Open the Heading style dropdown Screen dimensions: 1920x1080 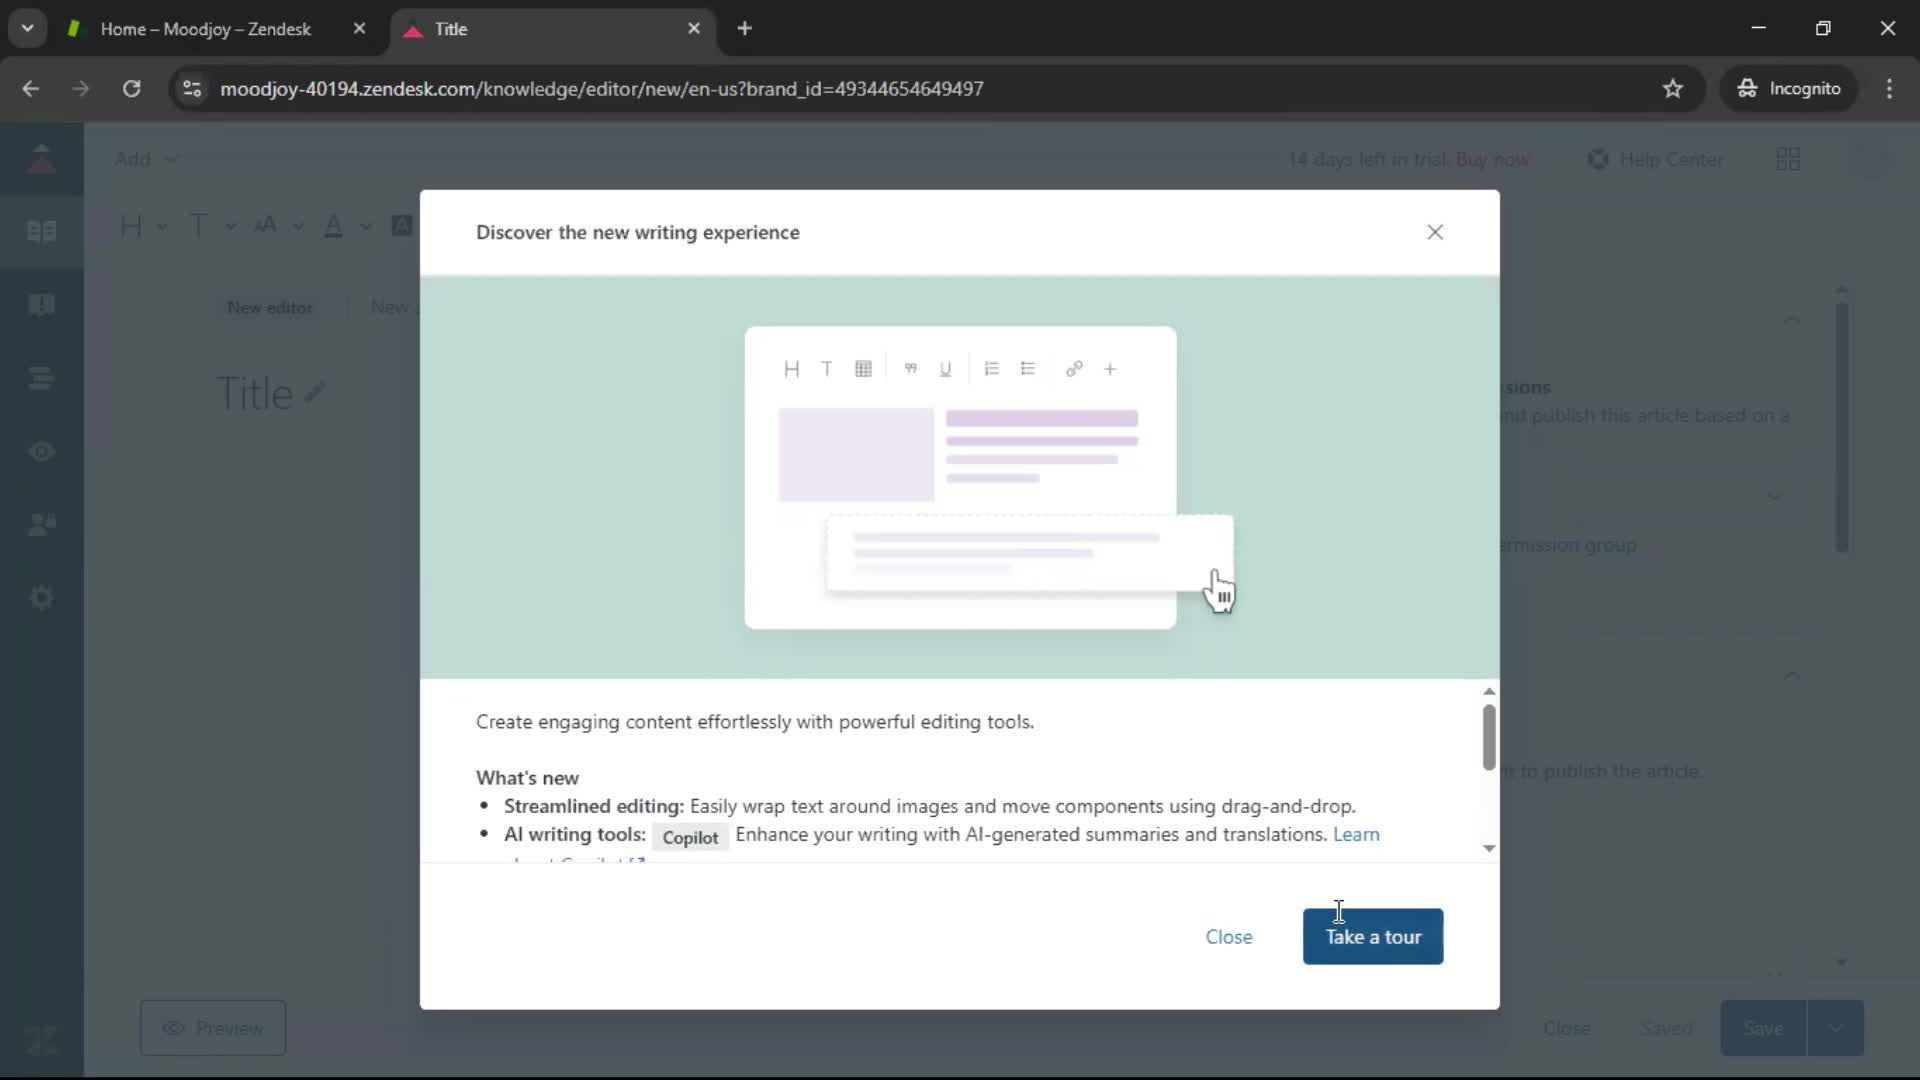tap(143, 226)
